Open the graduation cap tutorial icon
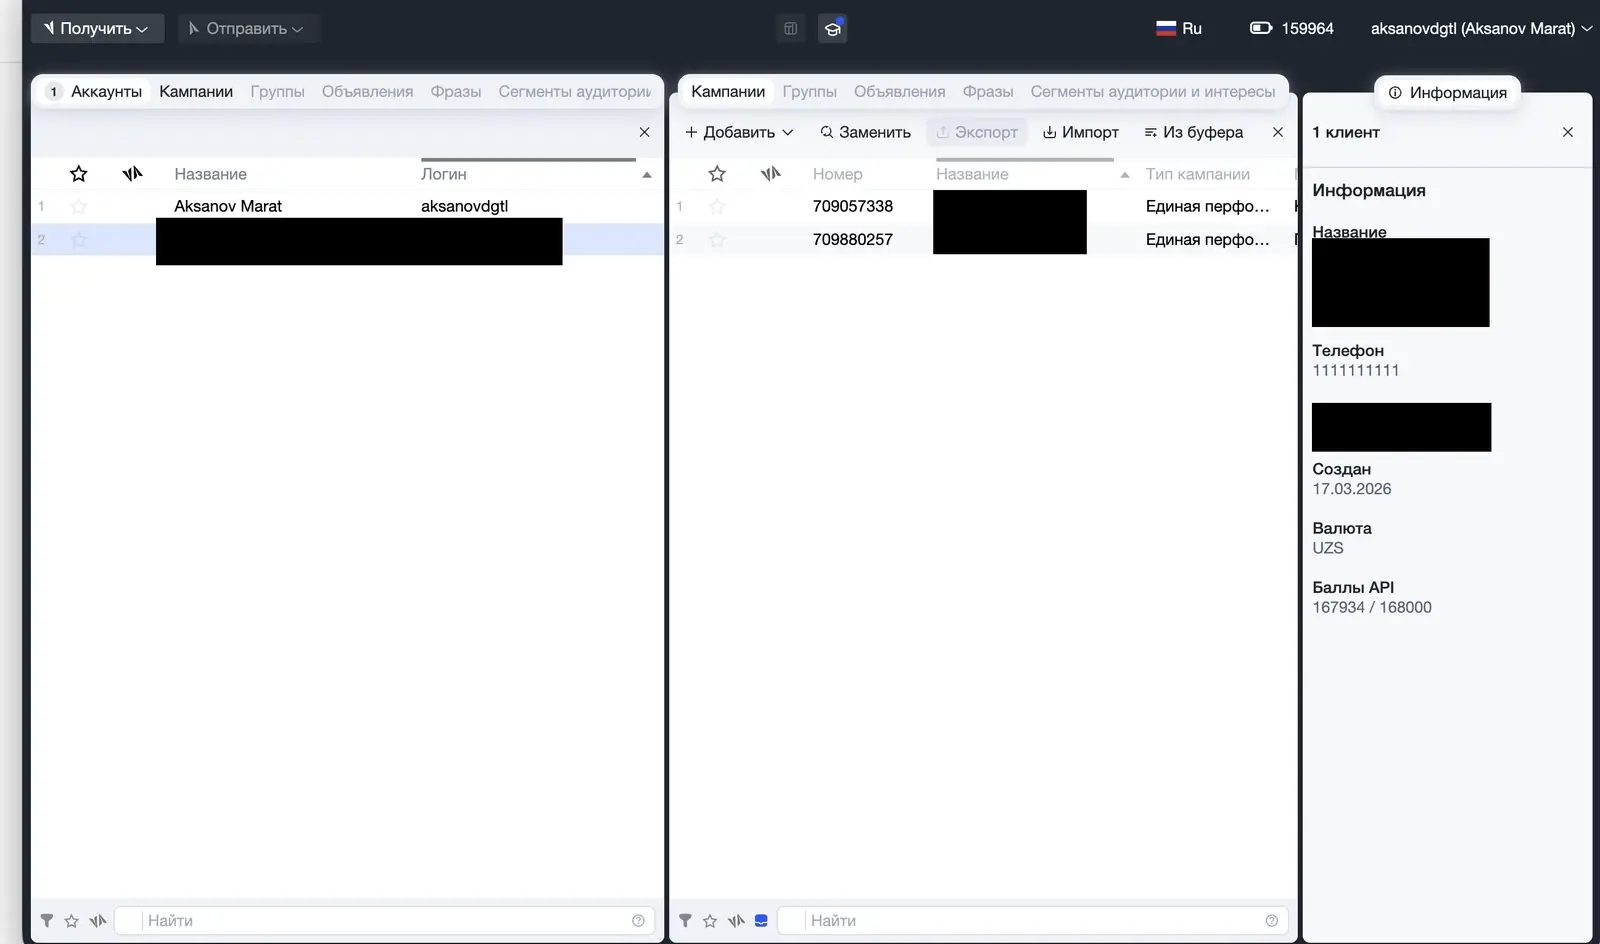The width and height of the screenshot is (1600, 944). [x=832, y=29]
